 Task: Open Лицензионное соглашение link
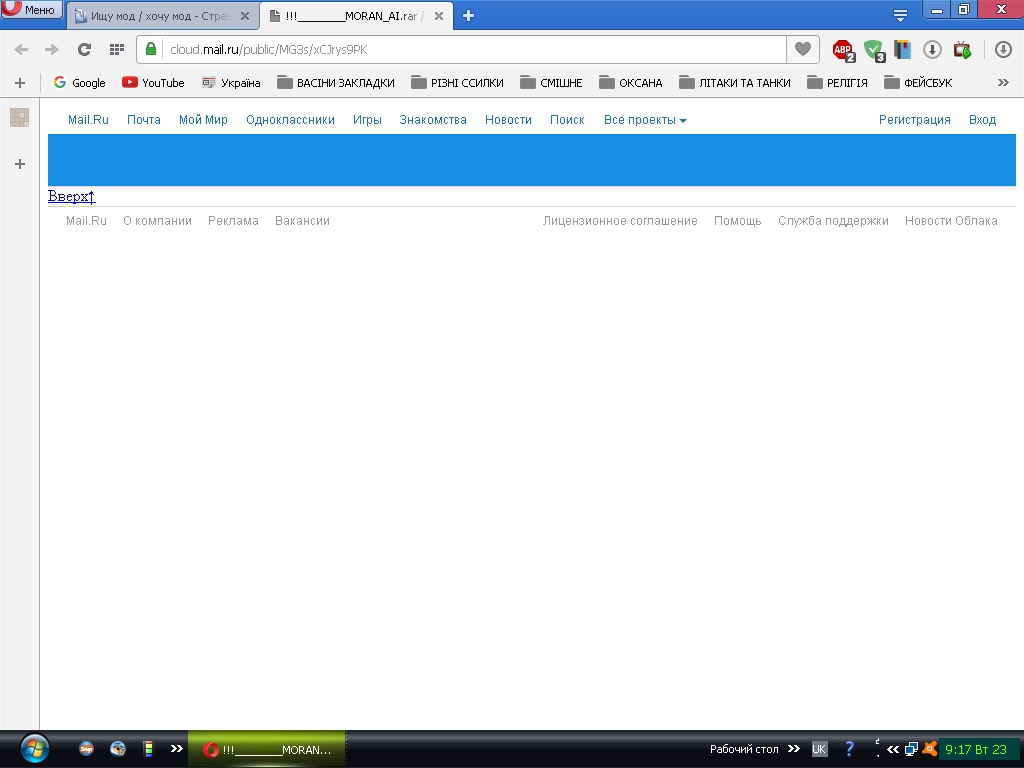click(x=620, y=221)
